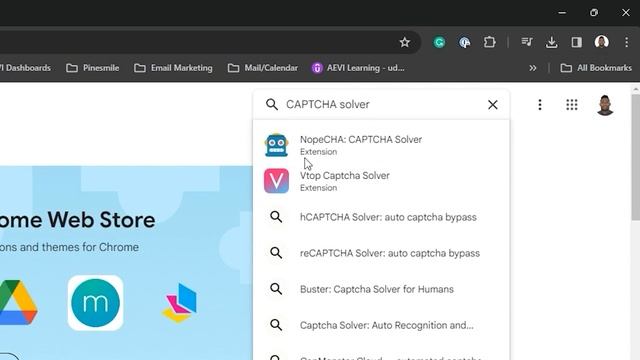Open the Mail/Calendar bookmark folder
Screen dimensions: 640x360
(x=263, y=68)
